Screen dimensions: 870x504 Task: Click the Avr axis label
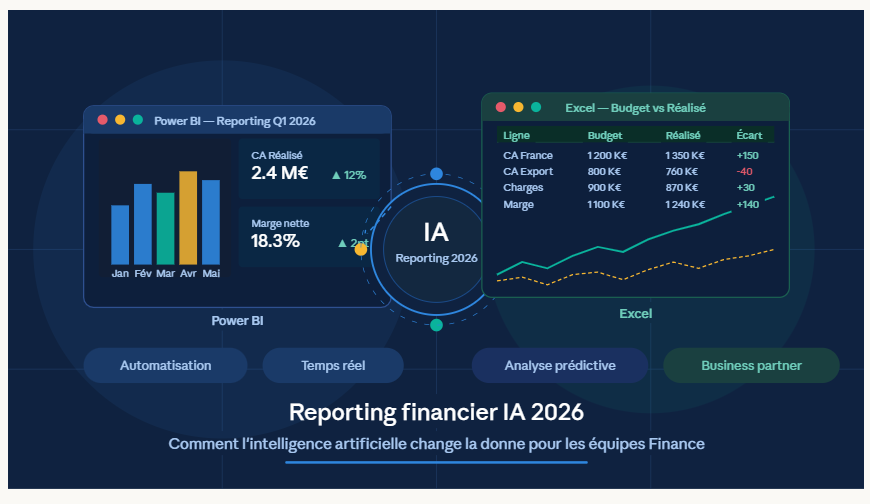pos(188,273)
